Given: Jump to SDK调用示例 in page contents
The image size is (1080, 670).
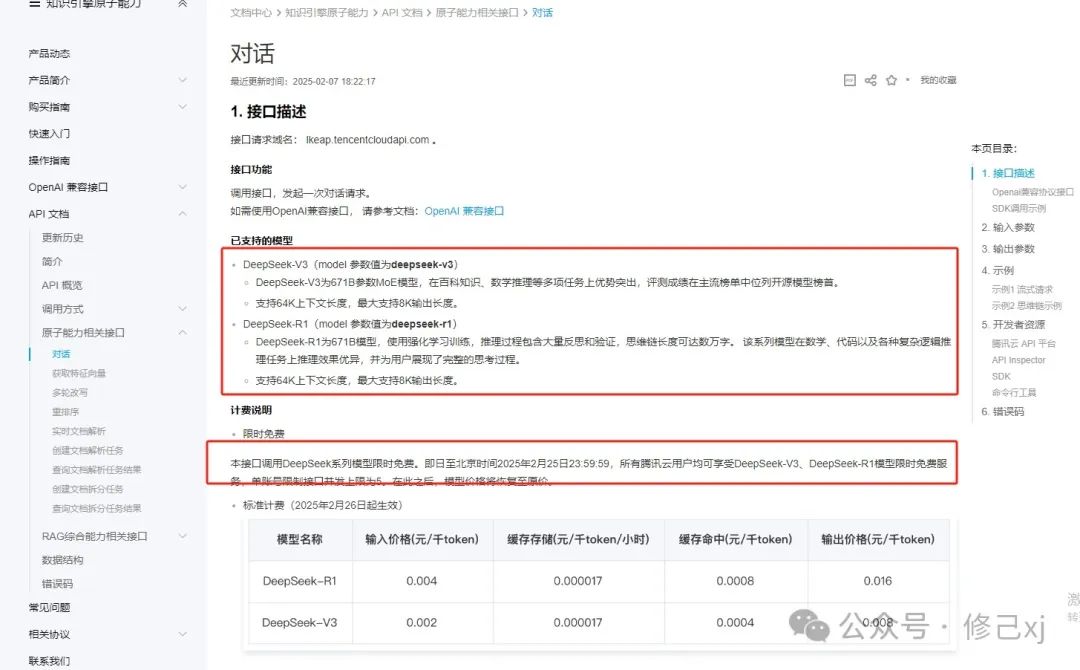Looking at the screenshot, I should pos(1019,208).
